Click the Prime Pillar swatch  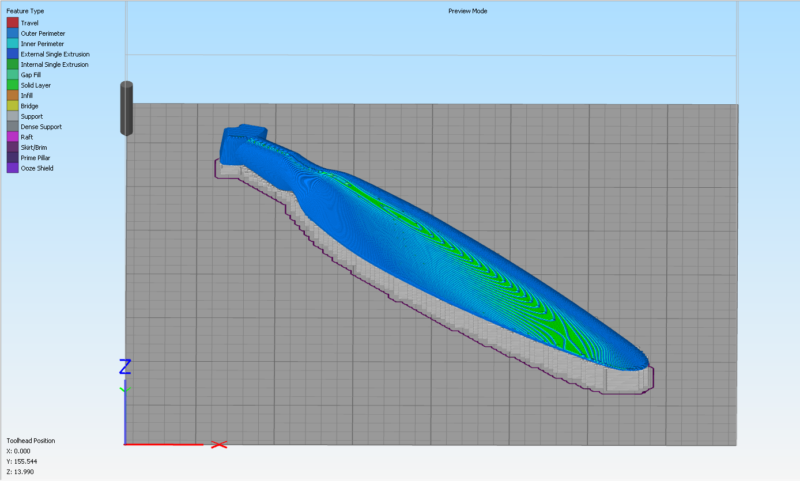(x=12, y=158)
